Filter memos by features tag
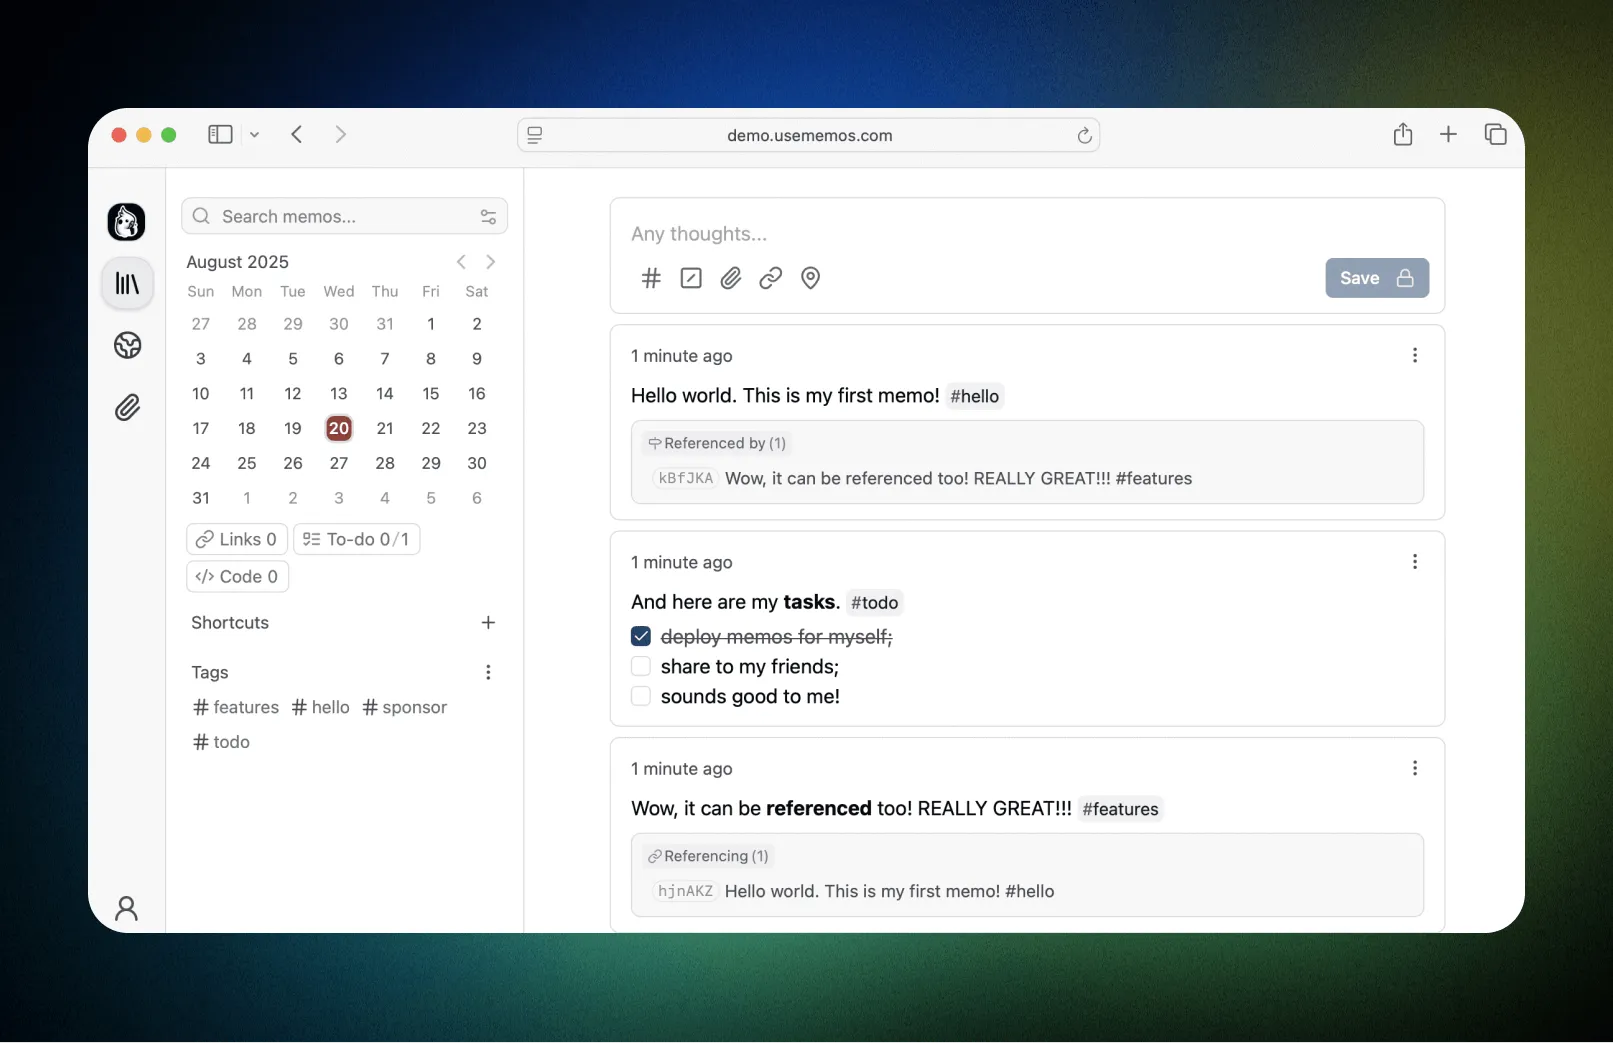Screen dimensions: 1613x1043 236,707
